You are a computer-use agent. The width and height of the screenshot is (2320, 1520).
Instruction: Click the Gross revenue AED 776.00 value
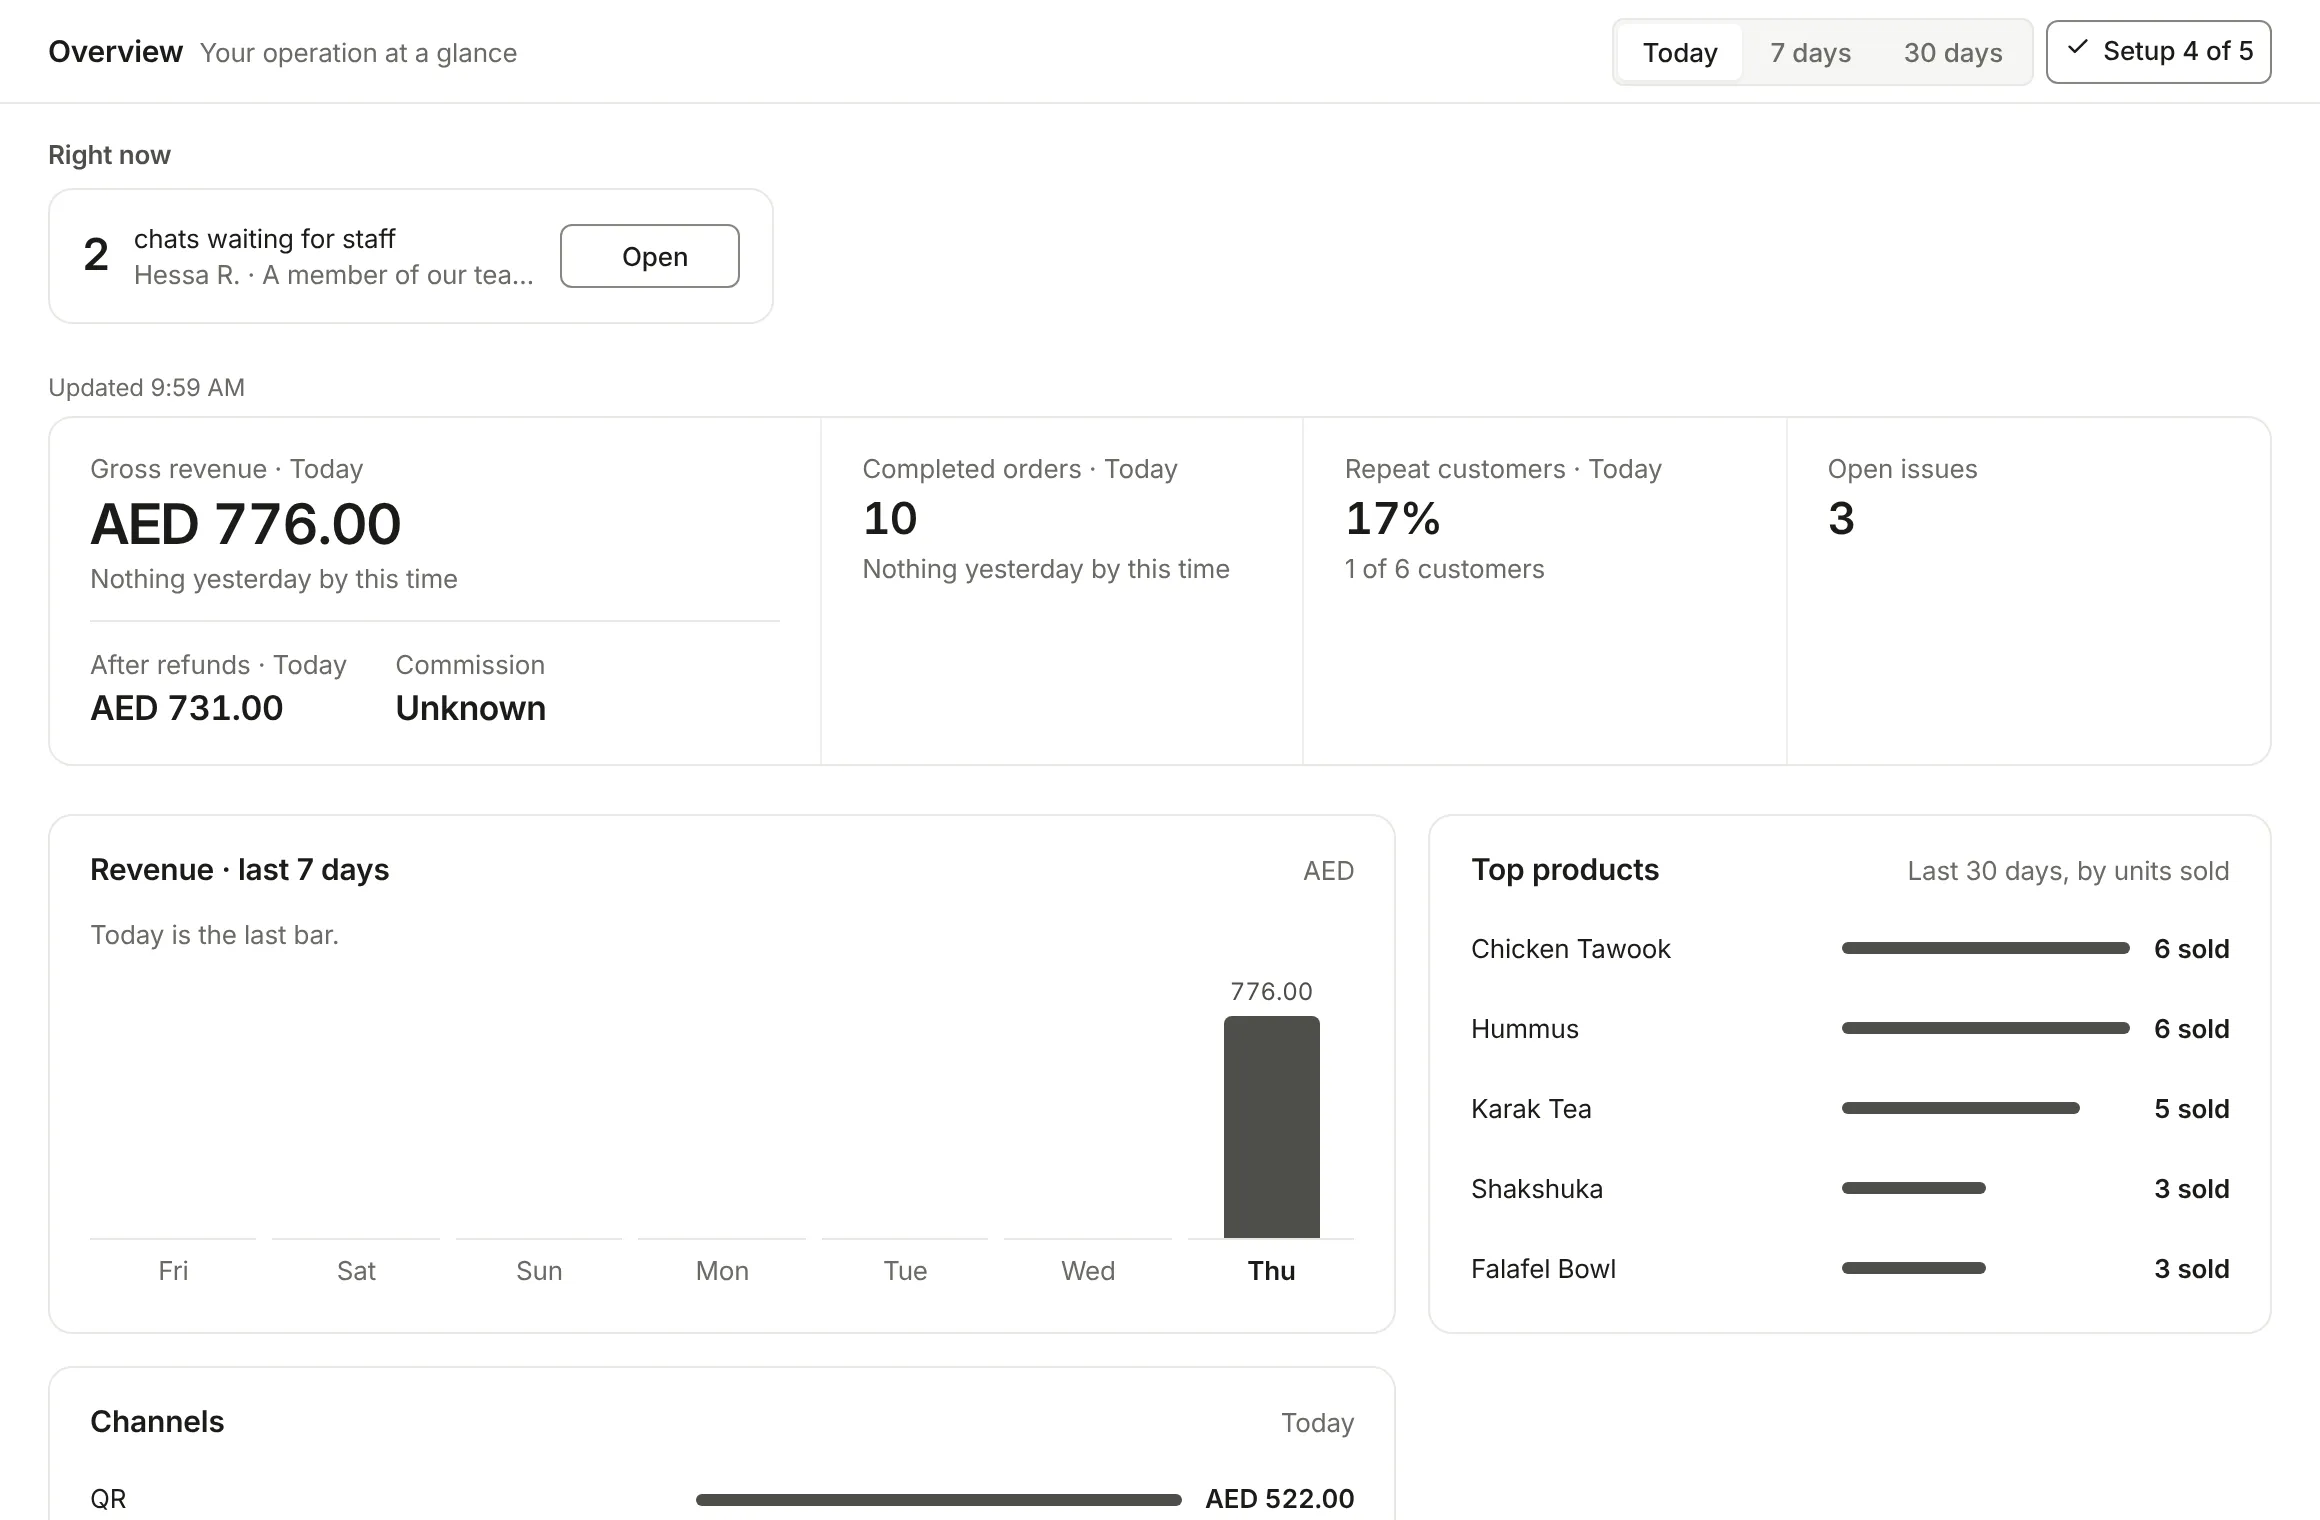pyautogui.click(x=245, y=524)
